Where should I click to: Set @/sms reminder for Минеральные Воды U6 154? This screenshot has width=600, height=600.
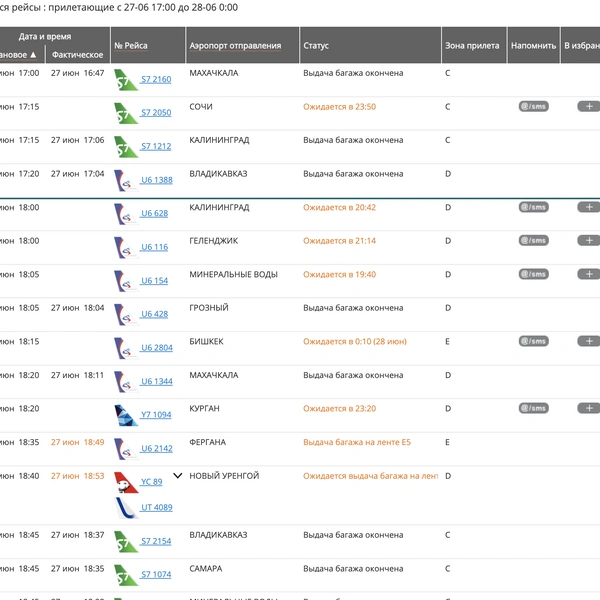point(533,274)
